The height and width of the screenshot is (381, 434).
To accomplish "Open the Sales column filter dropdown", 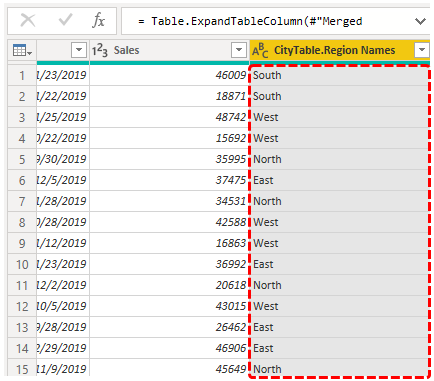I will pos(239,50).
